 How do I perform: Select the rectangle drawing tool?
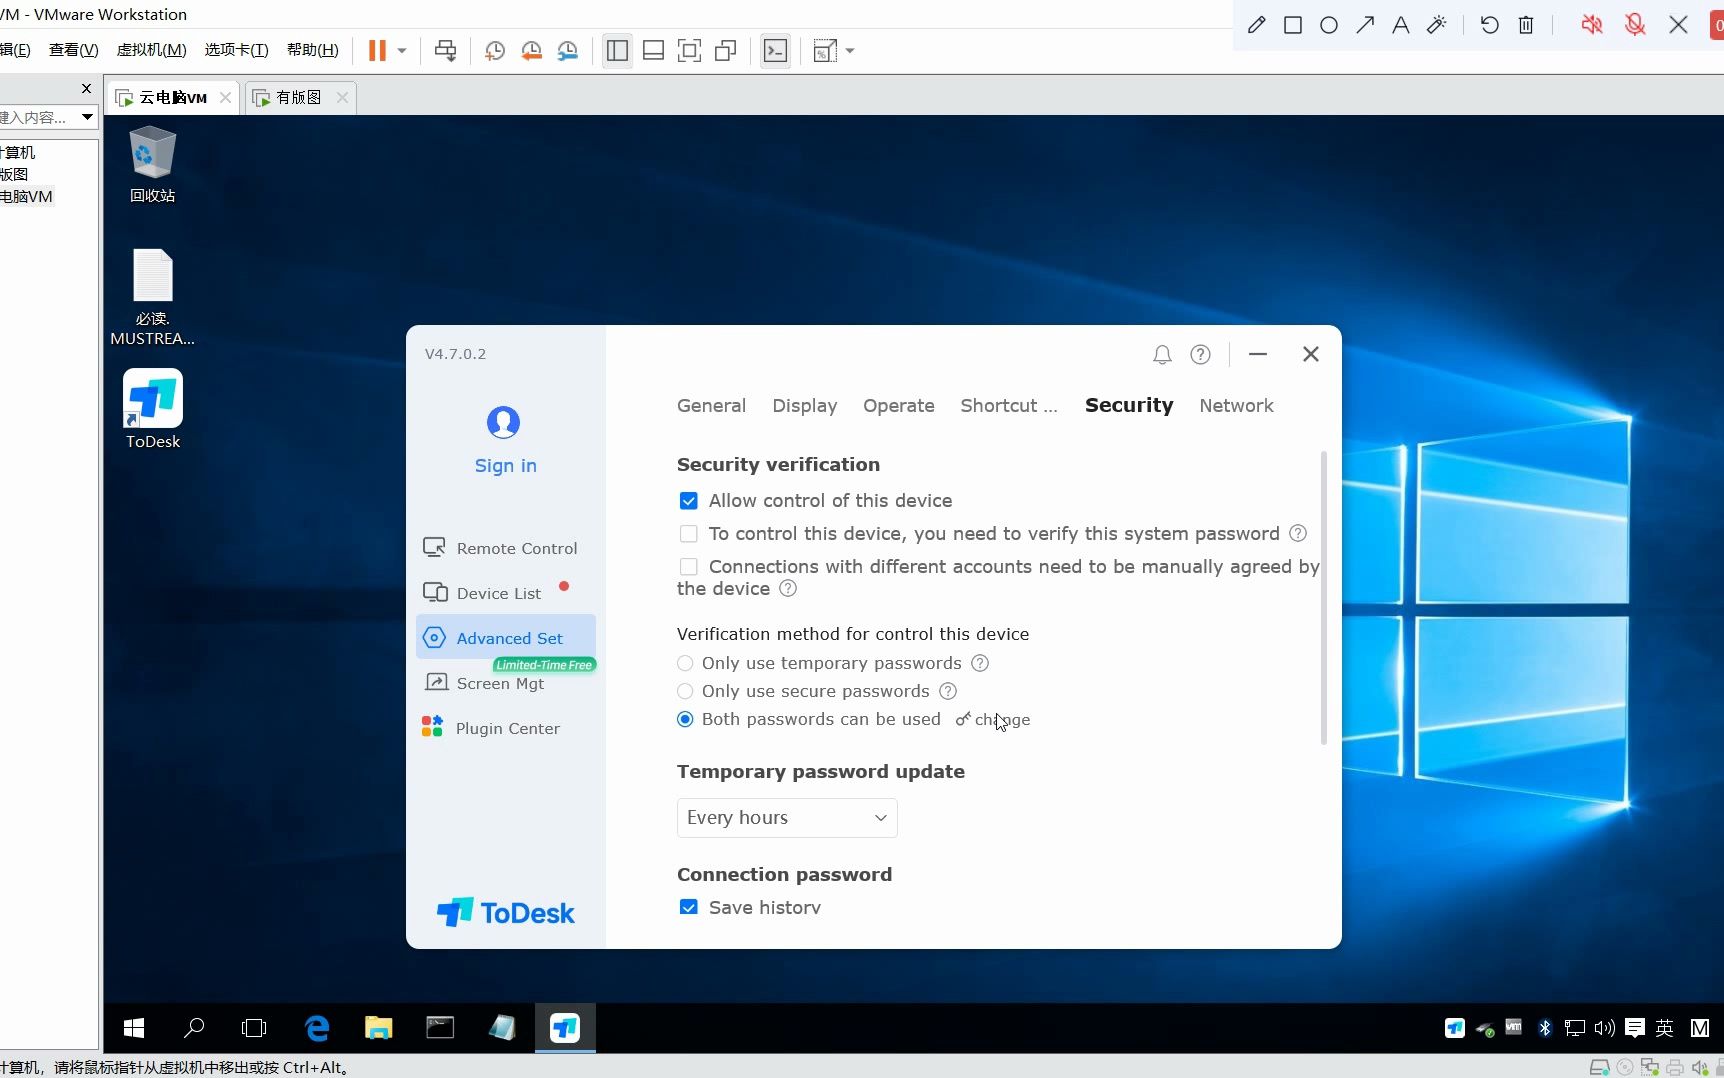[1293, 25]
